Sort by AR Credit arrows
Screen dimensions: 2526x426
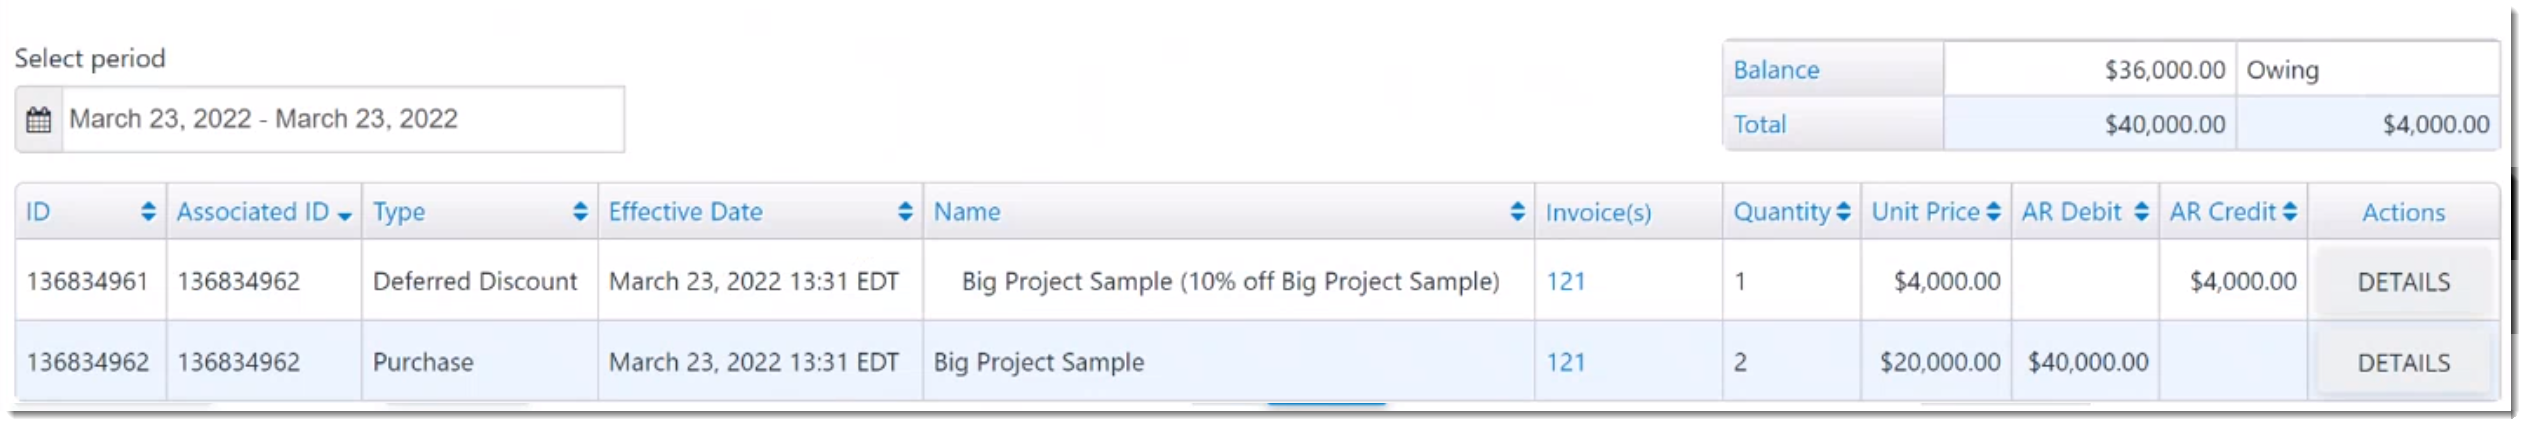click(2290, 212)
